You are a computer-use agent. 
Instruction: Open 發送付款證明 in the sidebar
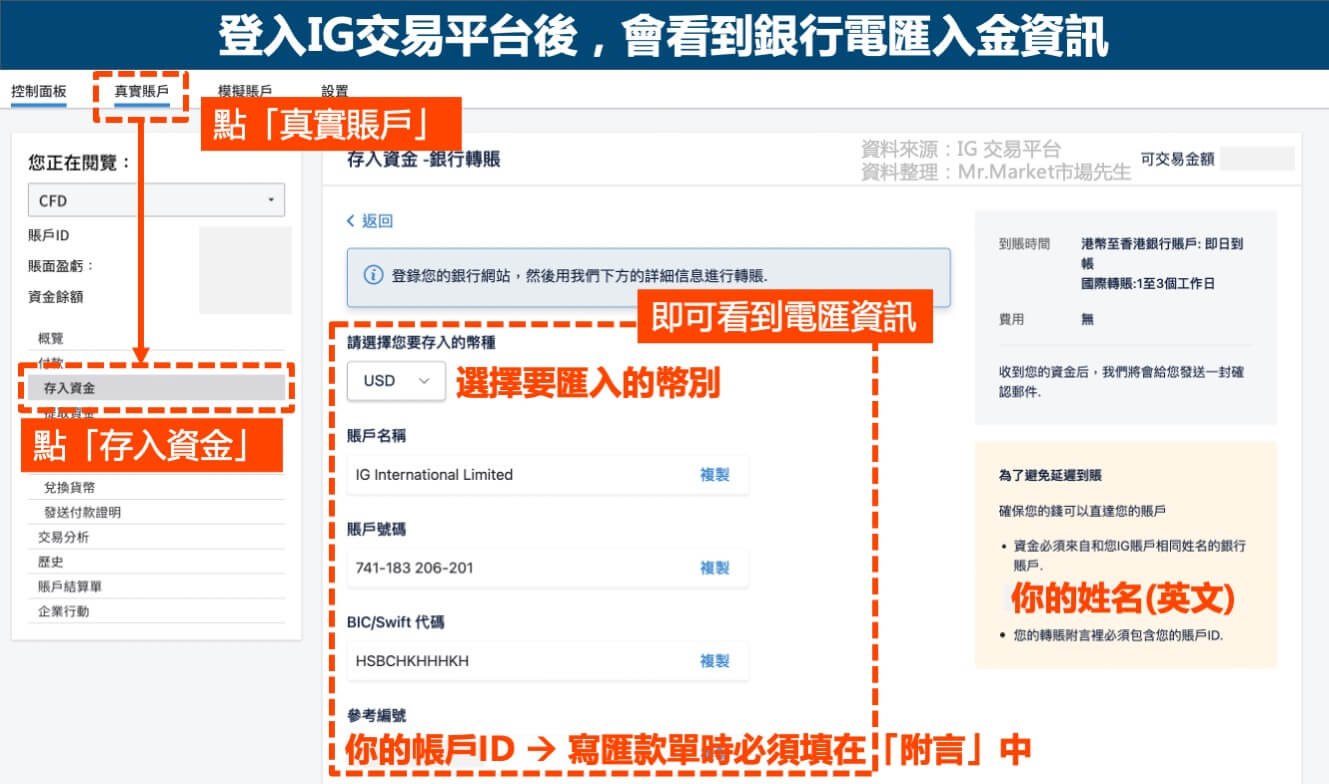(82, 513)
